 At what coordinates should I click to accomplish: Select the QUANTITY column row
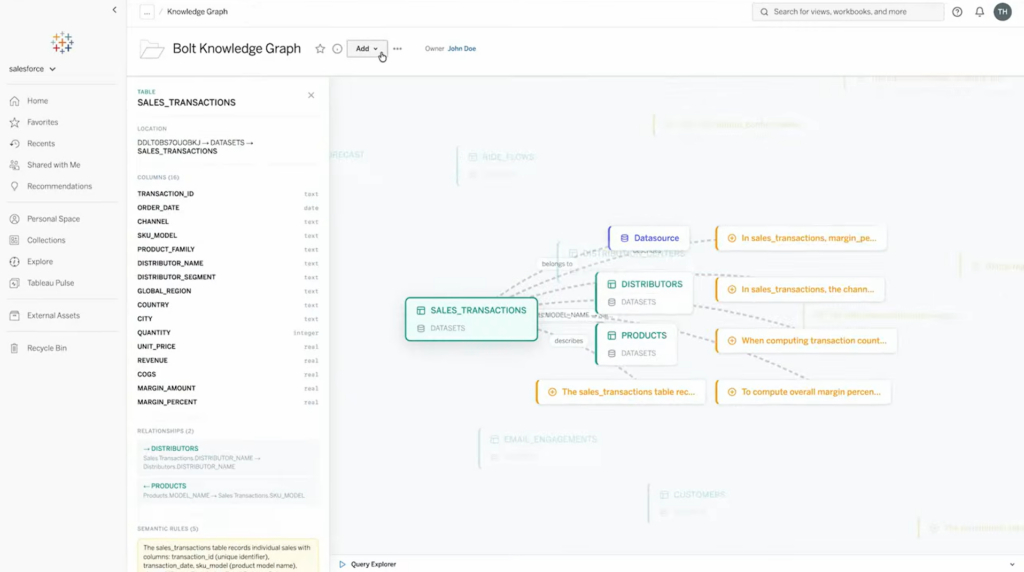tap(228, 333)
